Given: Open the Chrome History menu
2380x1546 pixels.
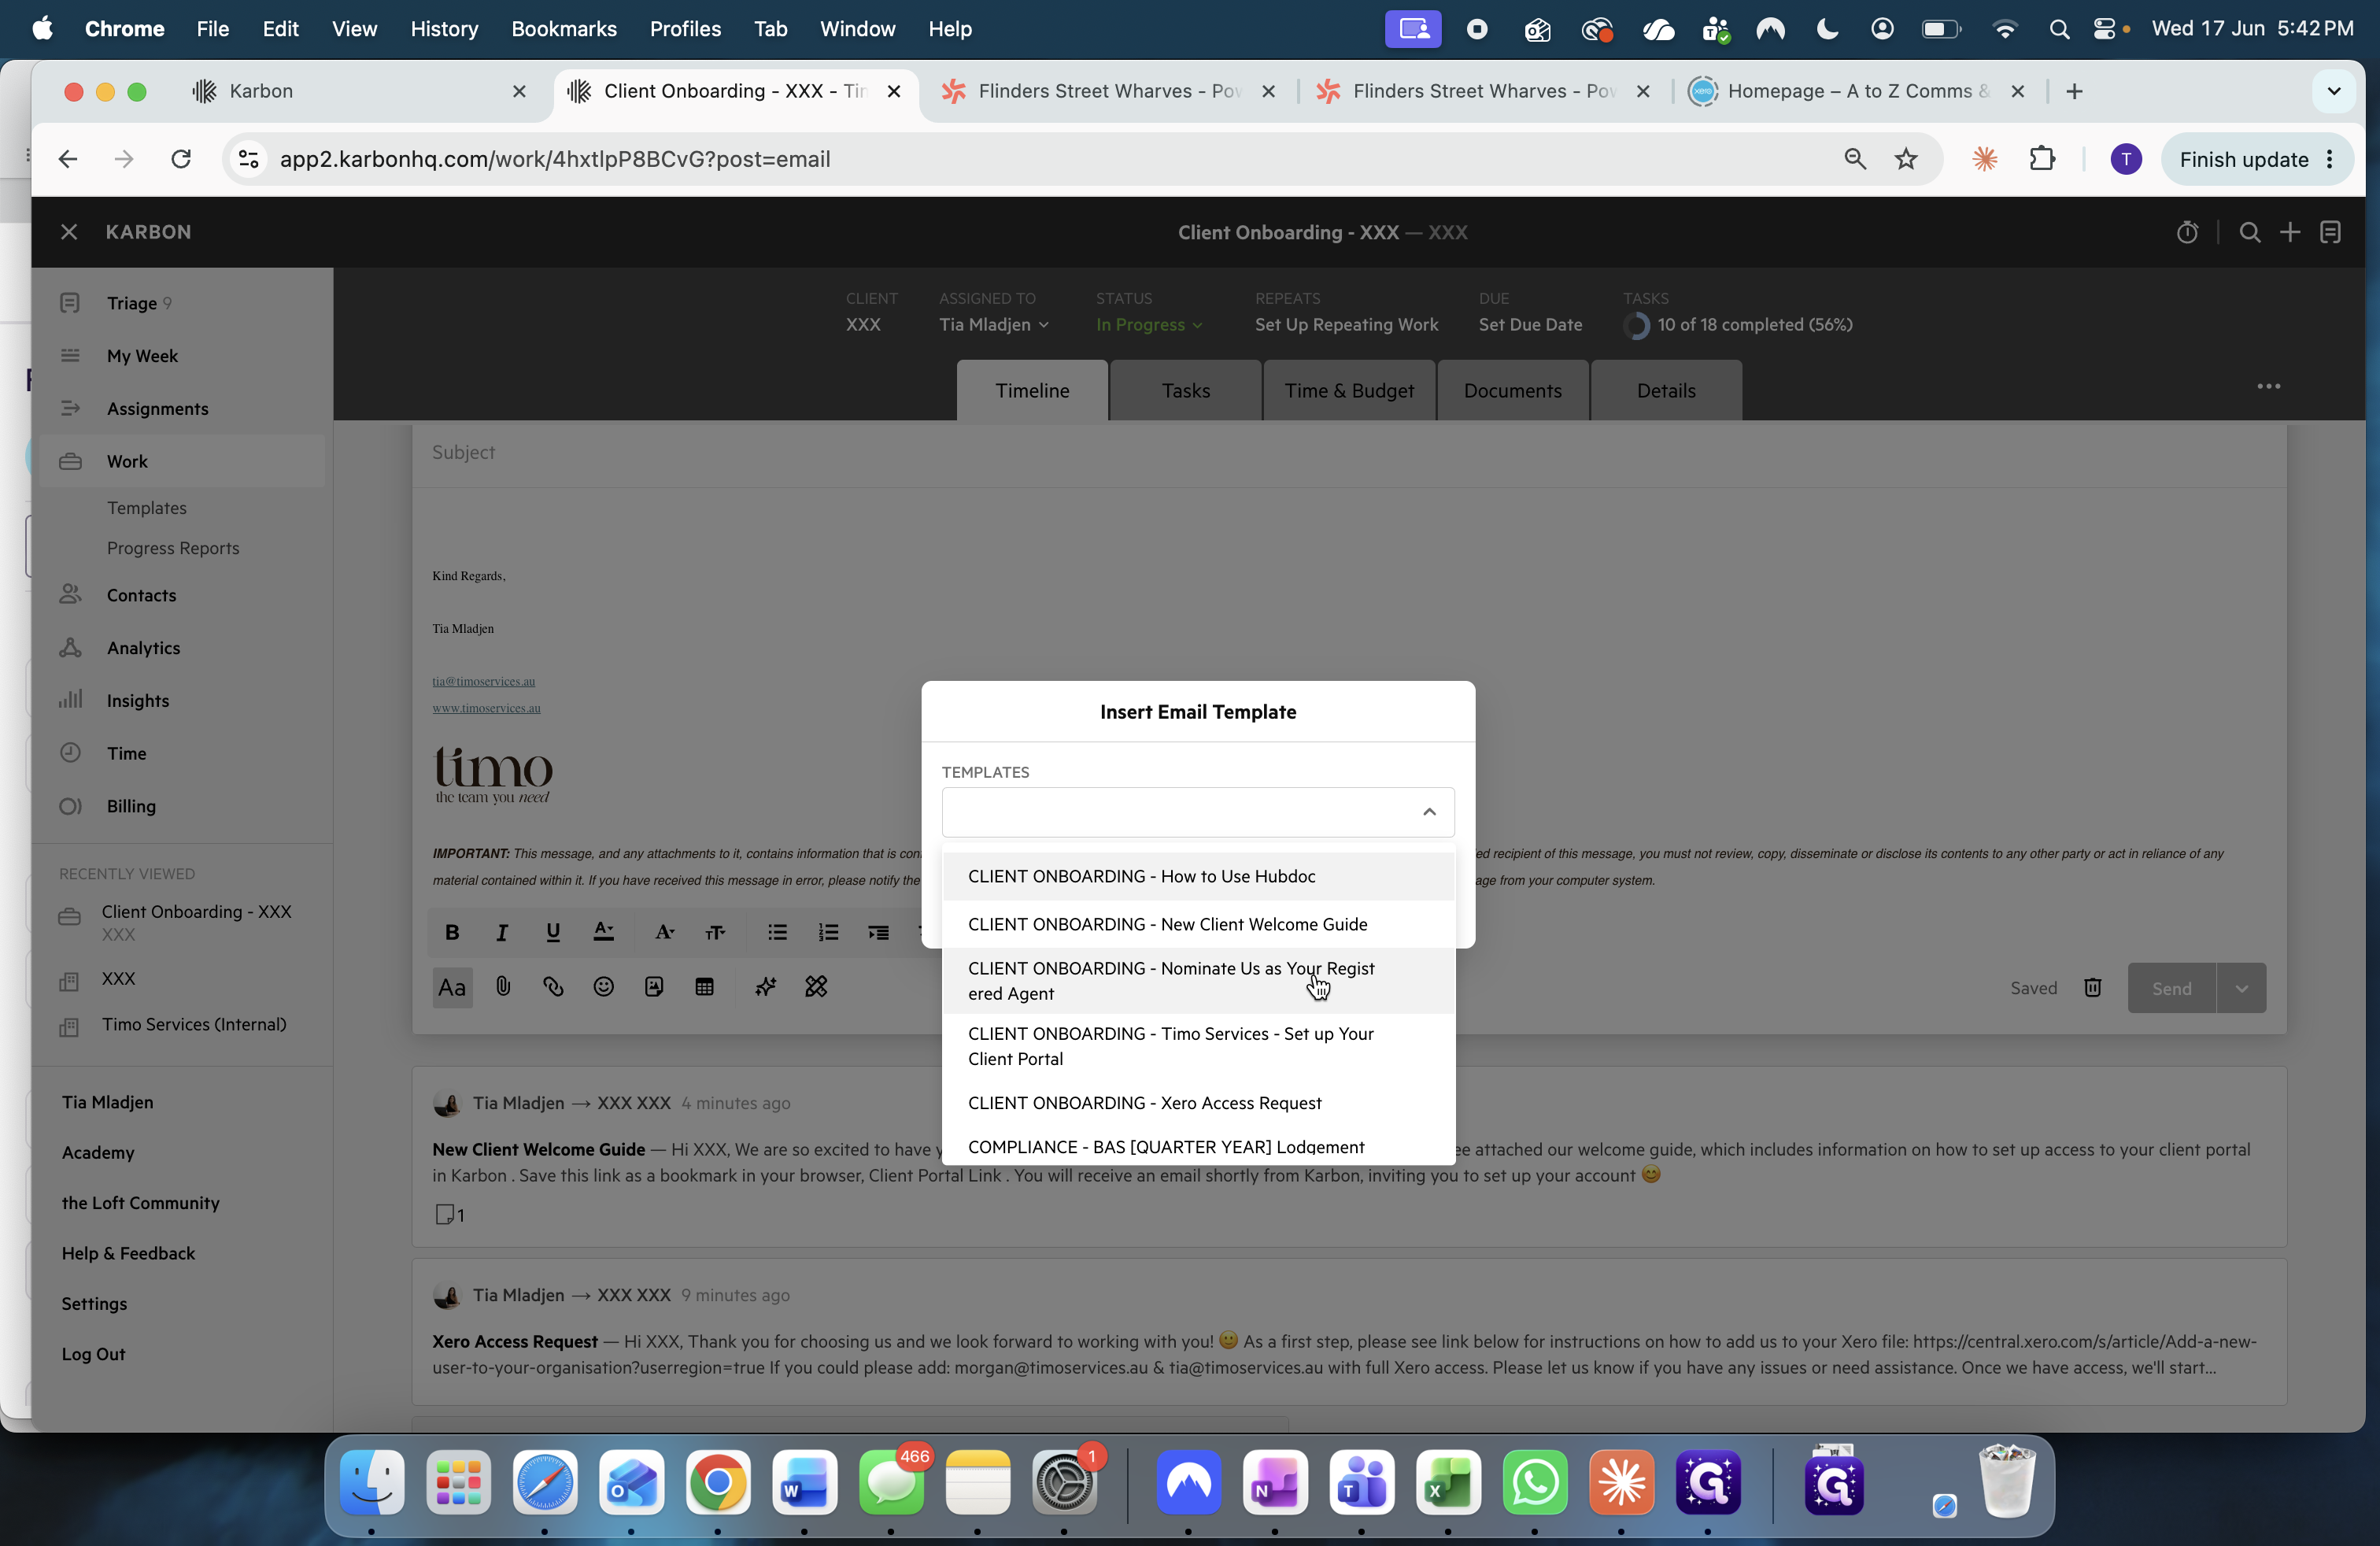Looking at the screenshot, I should click(444, 29).
